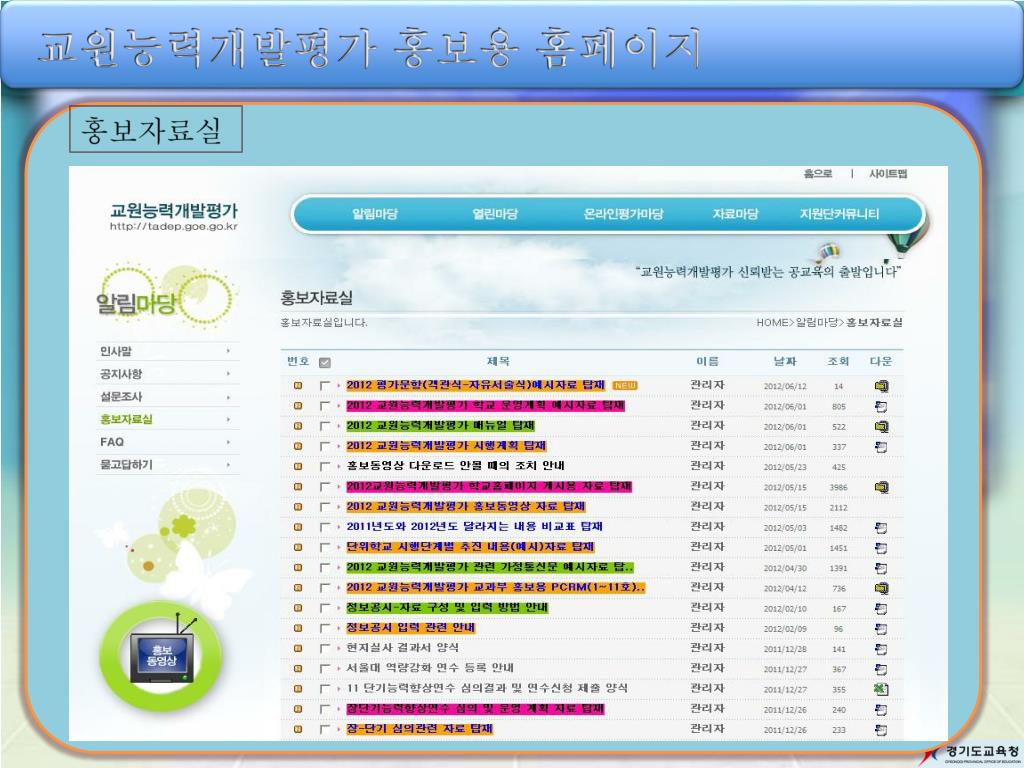Screen dimensions: 1024x768
Task: Open 정보공시-자료 구성 및 입력 방법 안내
Action: (x=447, y=607)
